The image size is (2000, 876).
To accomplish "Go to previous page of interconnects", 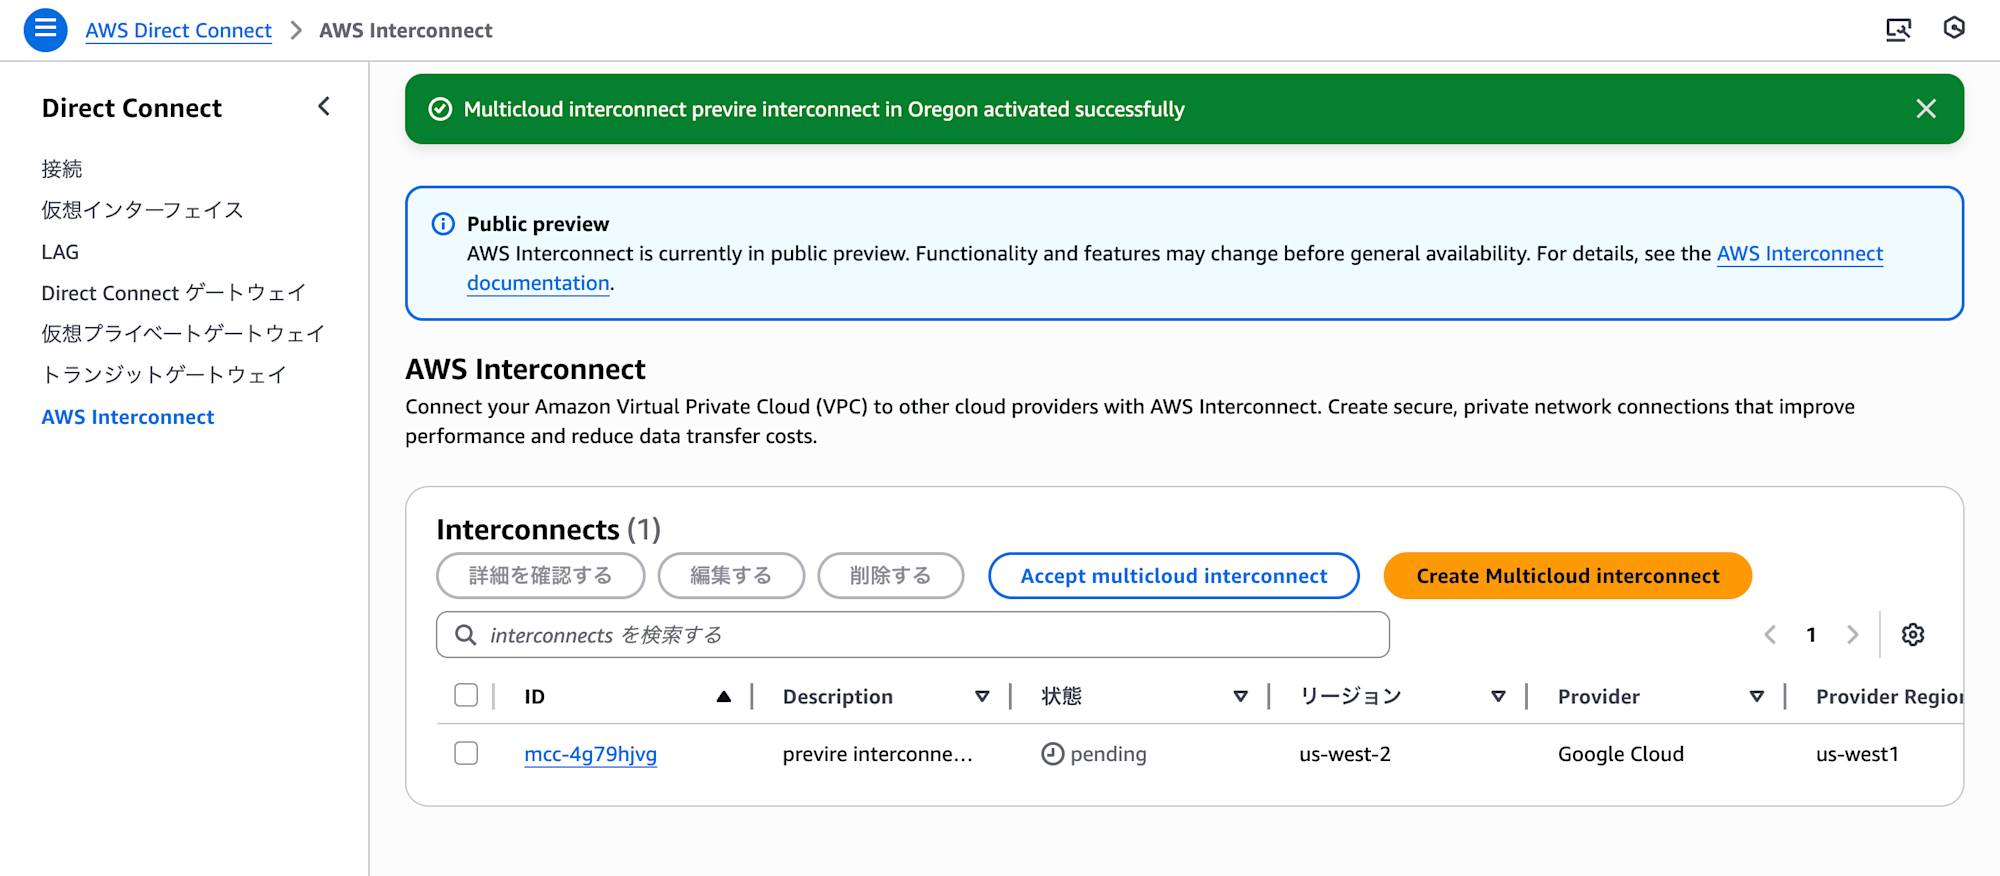I will pyautogui.click(x=1770, y=635).
